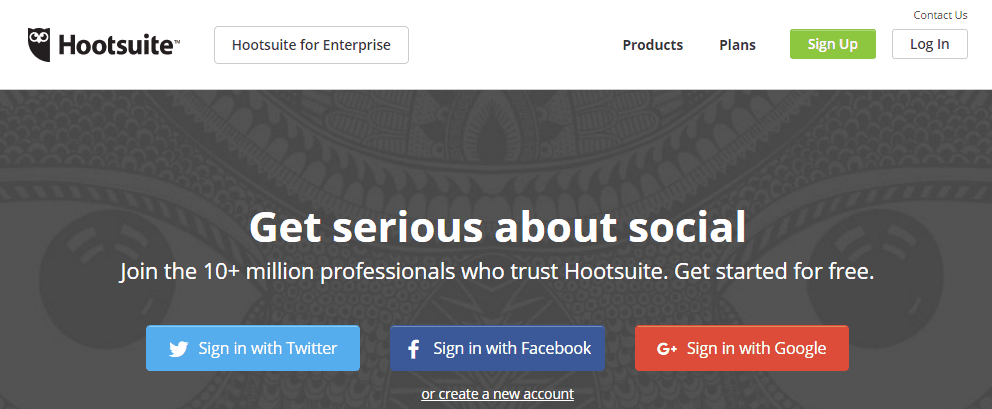Screen dimensions: 992x409
Task: Click the 'Join the 10+ million professionals' text
Action: [287, 272]
